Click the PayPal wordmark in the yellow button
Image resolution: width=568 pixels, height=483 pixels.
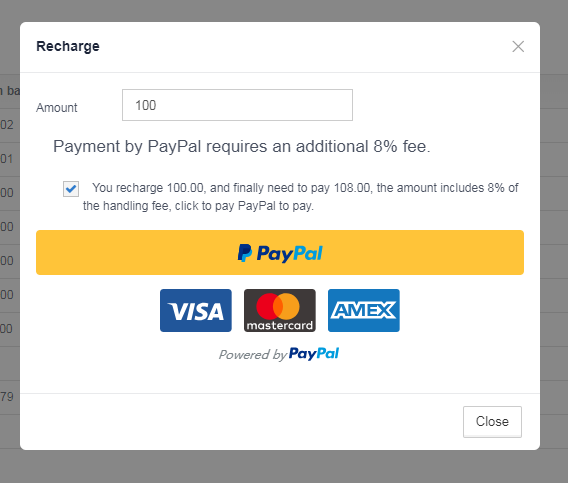[x=289, y=253]
